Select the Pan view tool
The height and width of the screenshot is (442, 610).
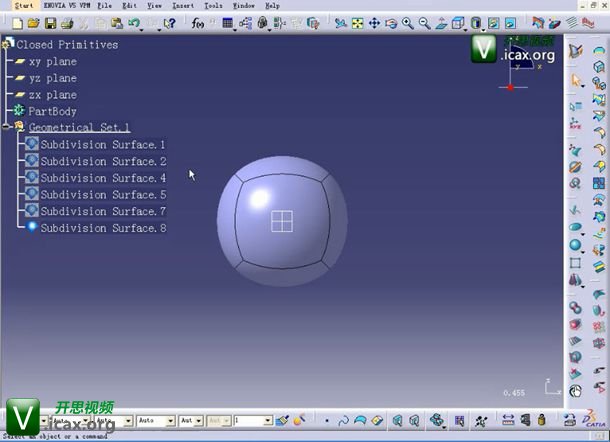pyautogui.click(x=374, y=23)
